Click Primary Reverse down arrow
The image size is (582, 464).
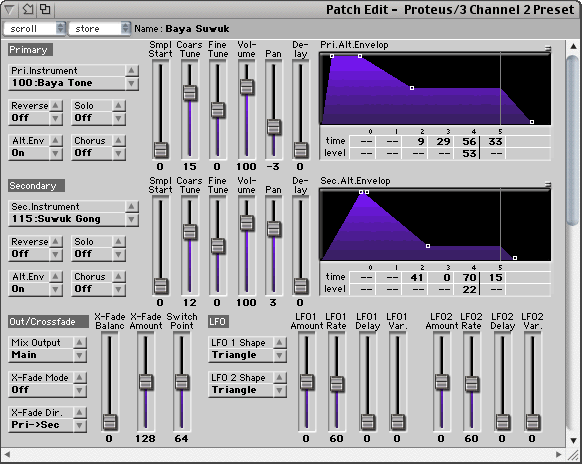(55, 118)
